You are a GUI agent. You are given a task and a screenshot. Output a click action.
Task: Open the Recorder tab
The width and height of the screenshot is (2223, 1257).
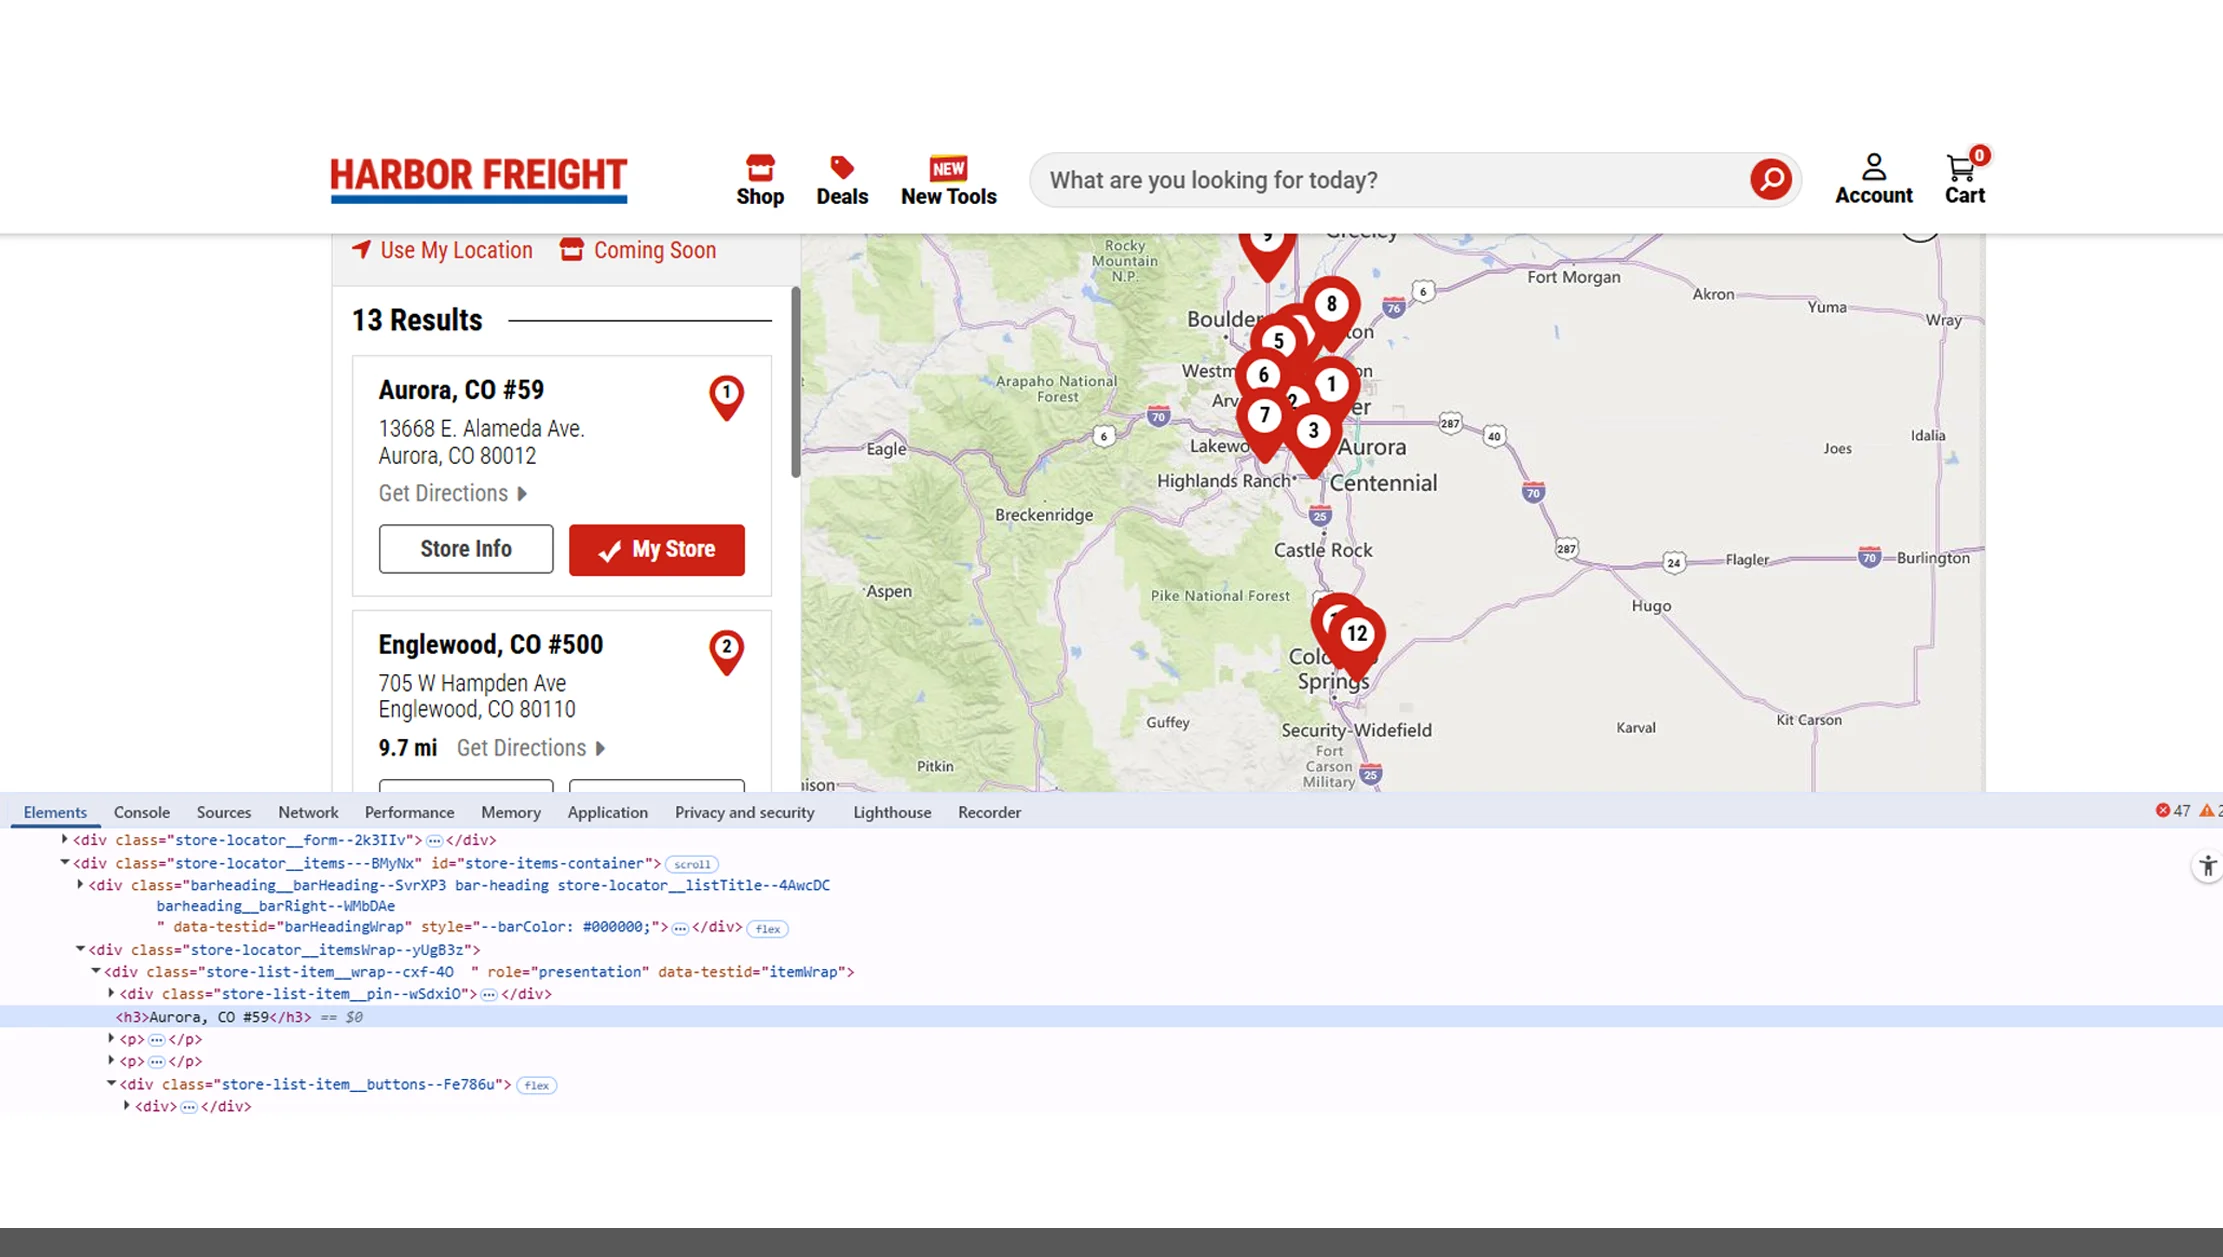(x=990, y=812)
